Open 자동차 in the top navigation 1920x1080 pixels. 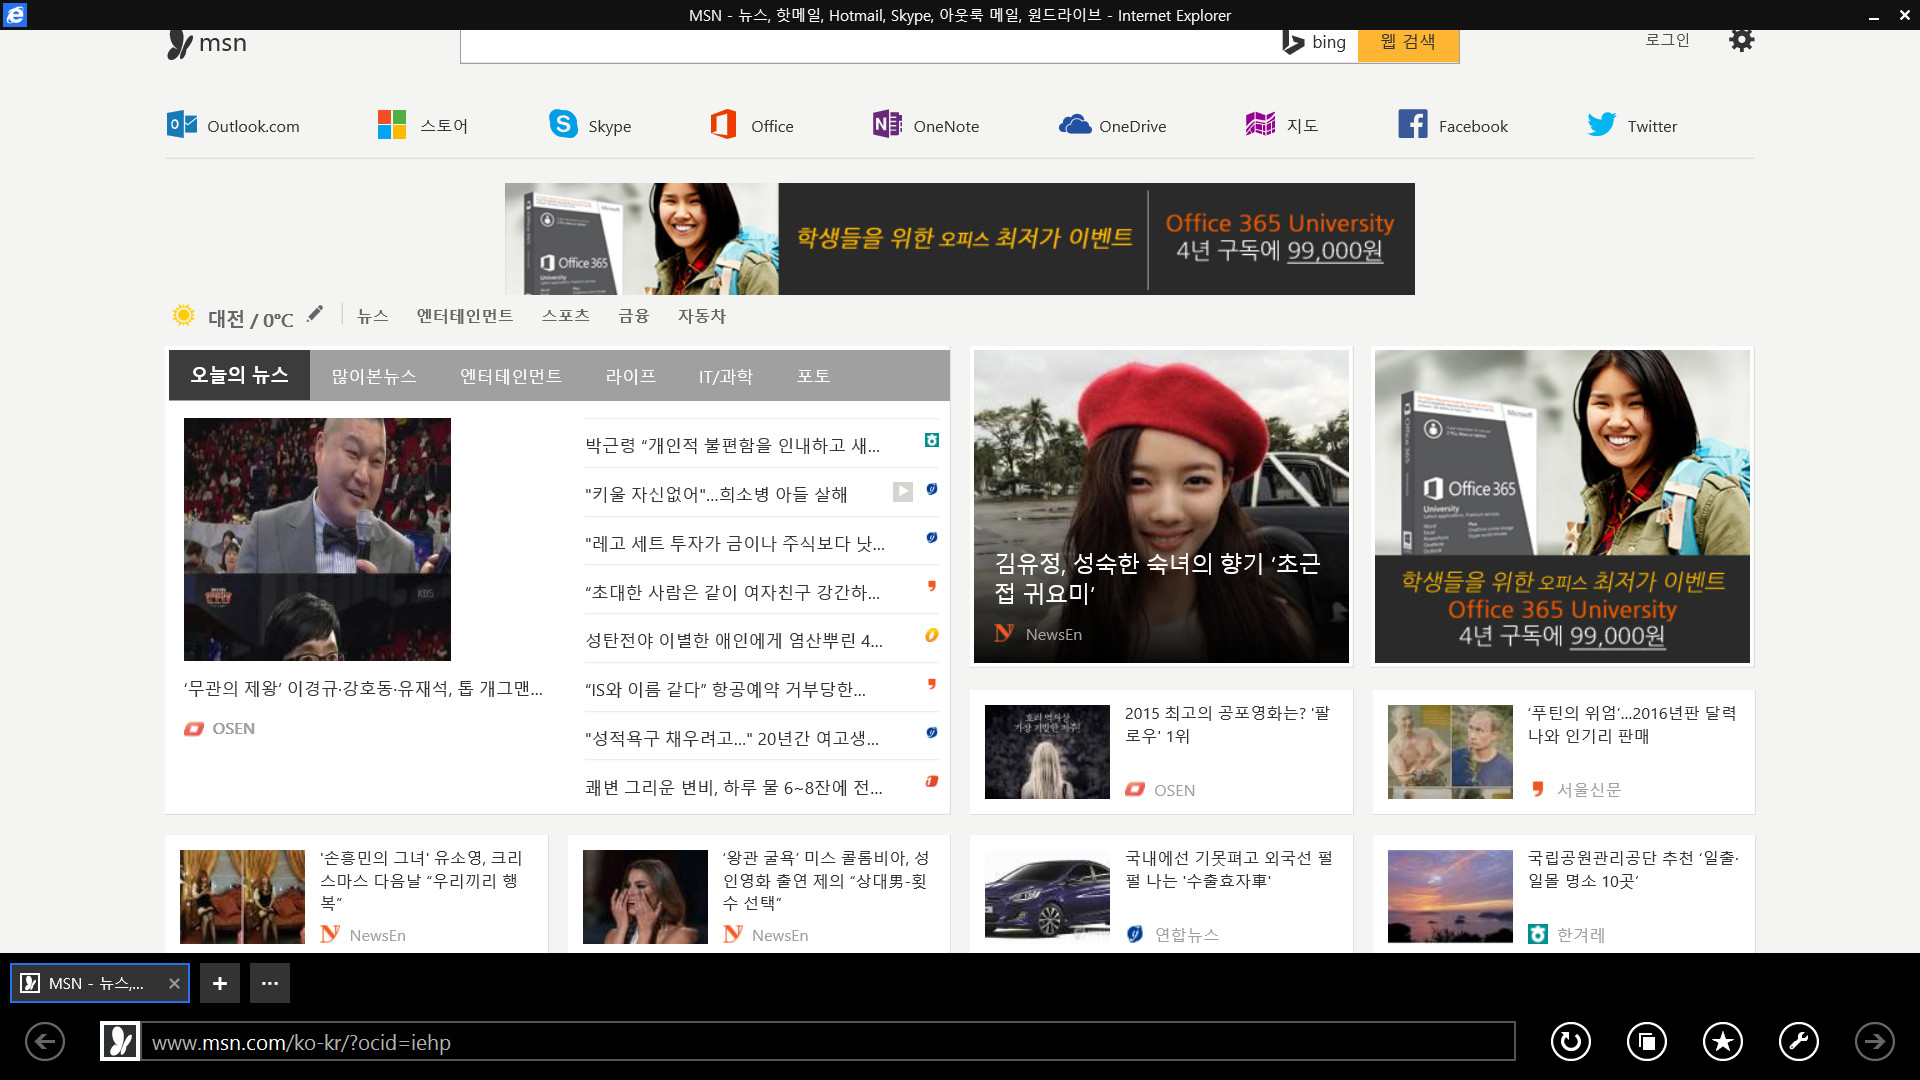coord(702,316)
